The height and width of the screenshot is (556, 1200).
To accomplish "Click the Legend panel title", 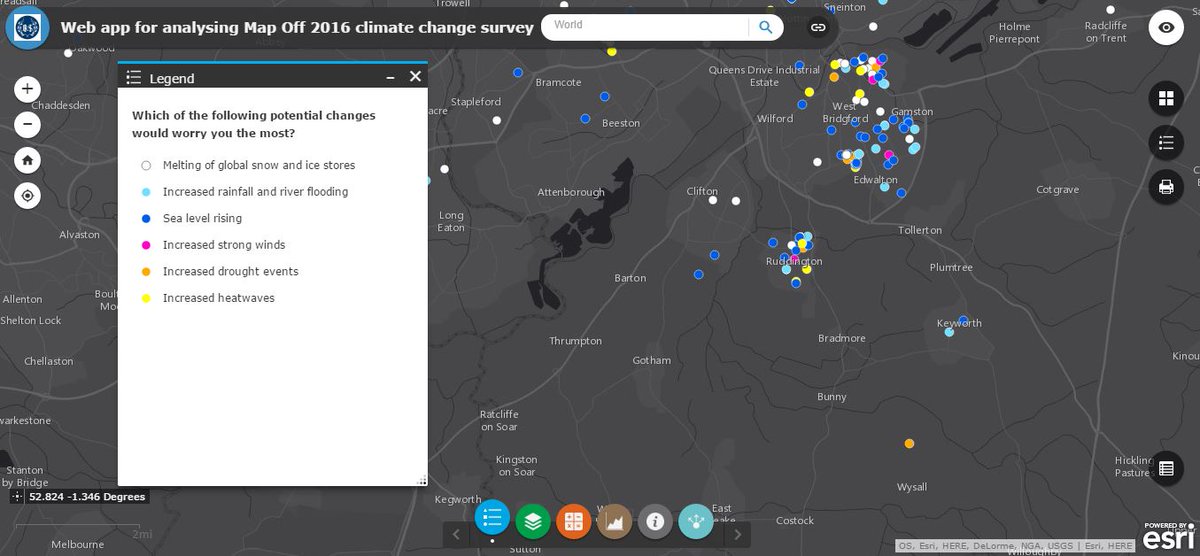I will click(172, 78).
